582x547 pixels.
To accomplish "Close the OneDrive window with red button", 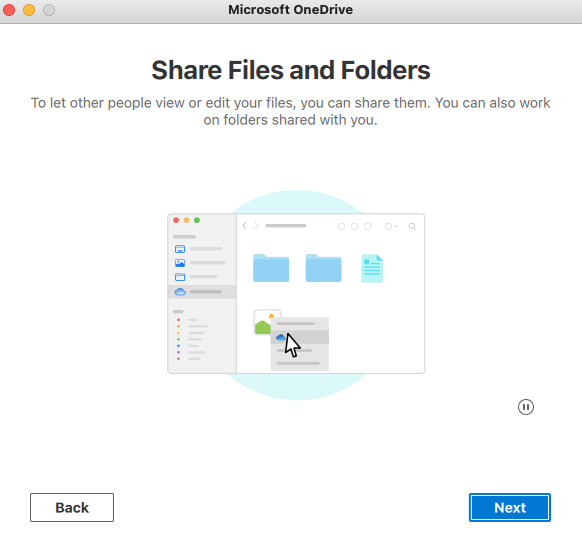I will [x=9, y=10].
